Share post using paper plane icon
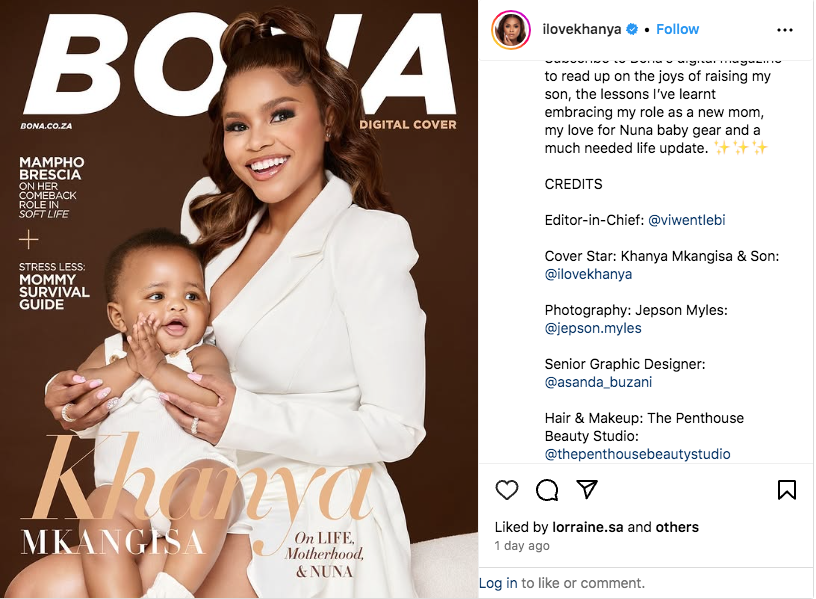The height and width of the screenshot is (599, 816). pos(586,489)
